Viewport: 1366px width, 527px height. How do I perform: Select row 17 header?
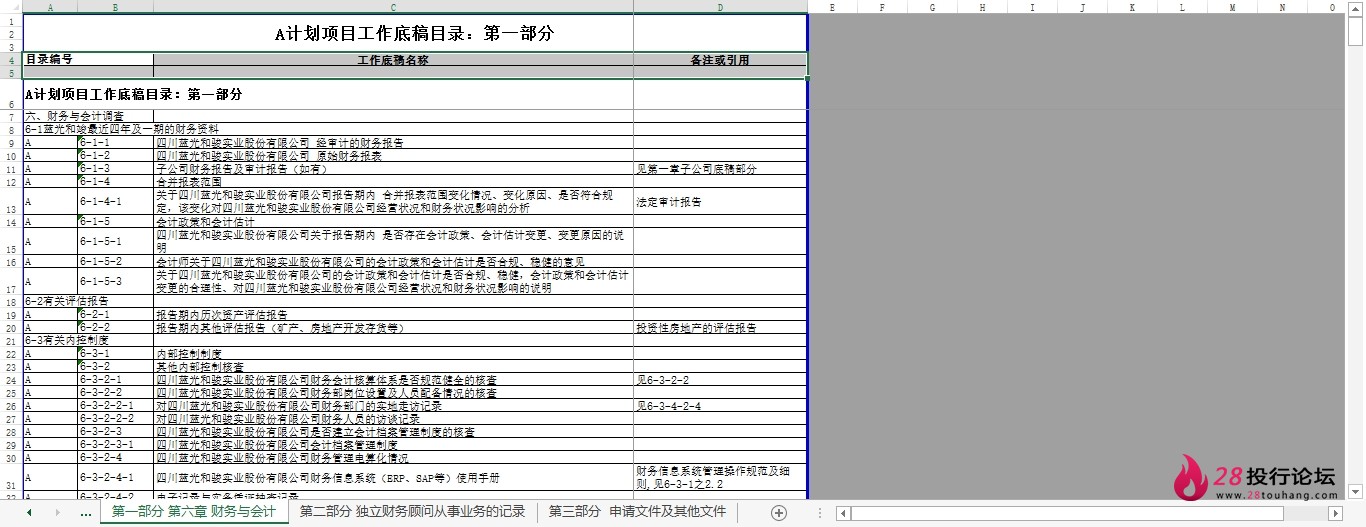11,281
